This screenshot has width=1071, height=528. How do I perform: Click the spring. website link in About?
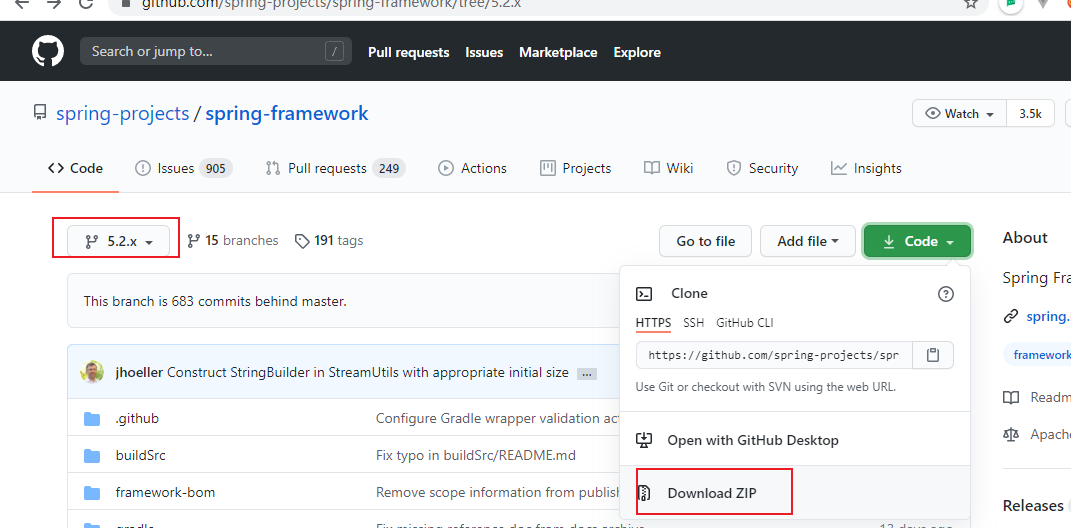(x=1048, y=316)
